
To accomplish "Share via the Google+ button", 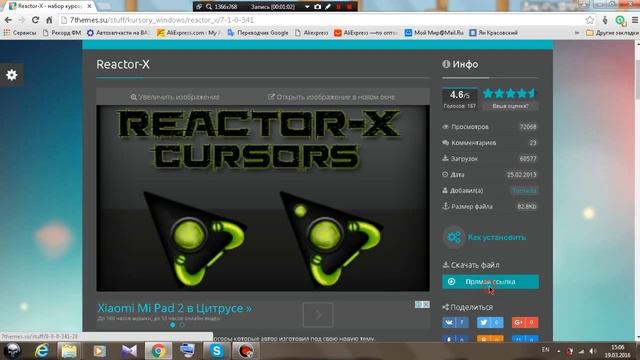I will [525, 322].
